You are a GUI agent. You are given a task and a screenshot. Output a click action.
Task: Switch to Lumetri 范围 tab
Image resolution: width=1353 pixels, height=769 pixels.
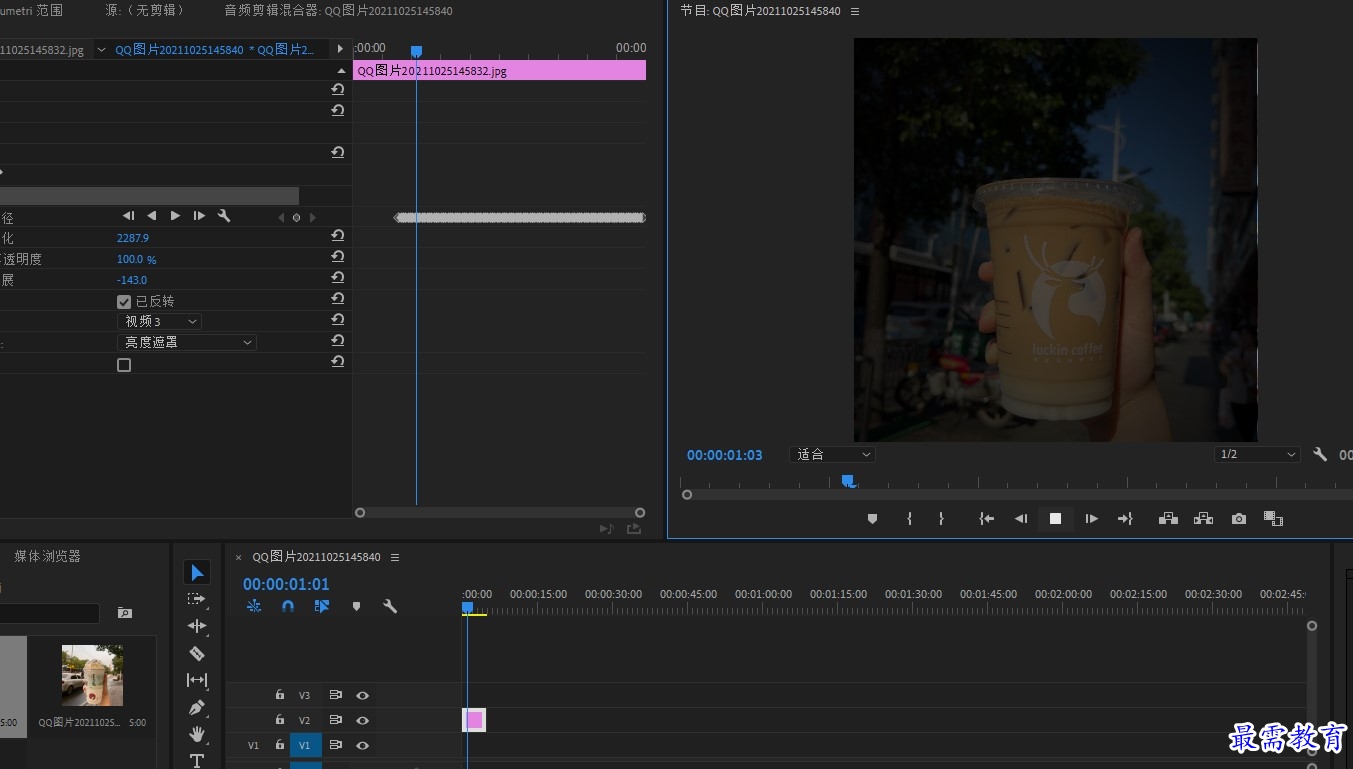pos(31,11)
